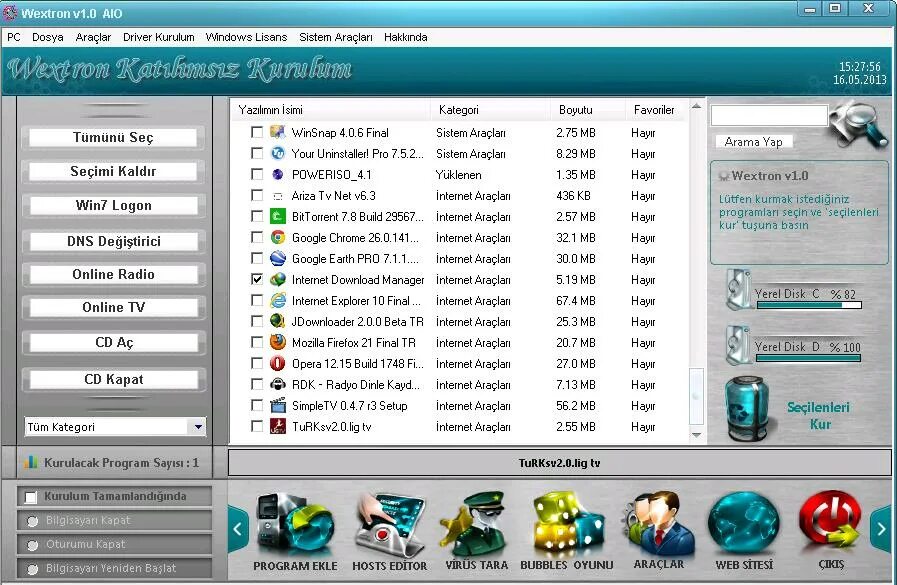This screenshot has height=585, width=897.
Task: Select Oturumu Kapat radio button
Action: (33, 545)
